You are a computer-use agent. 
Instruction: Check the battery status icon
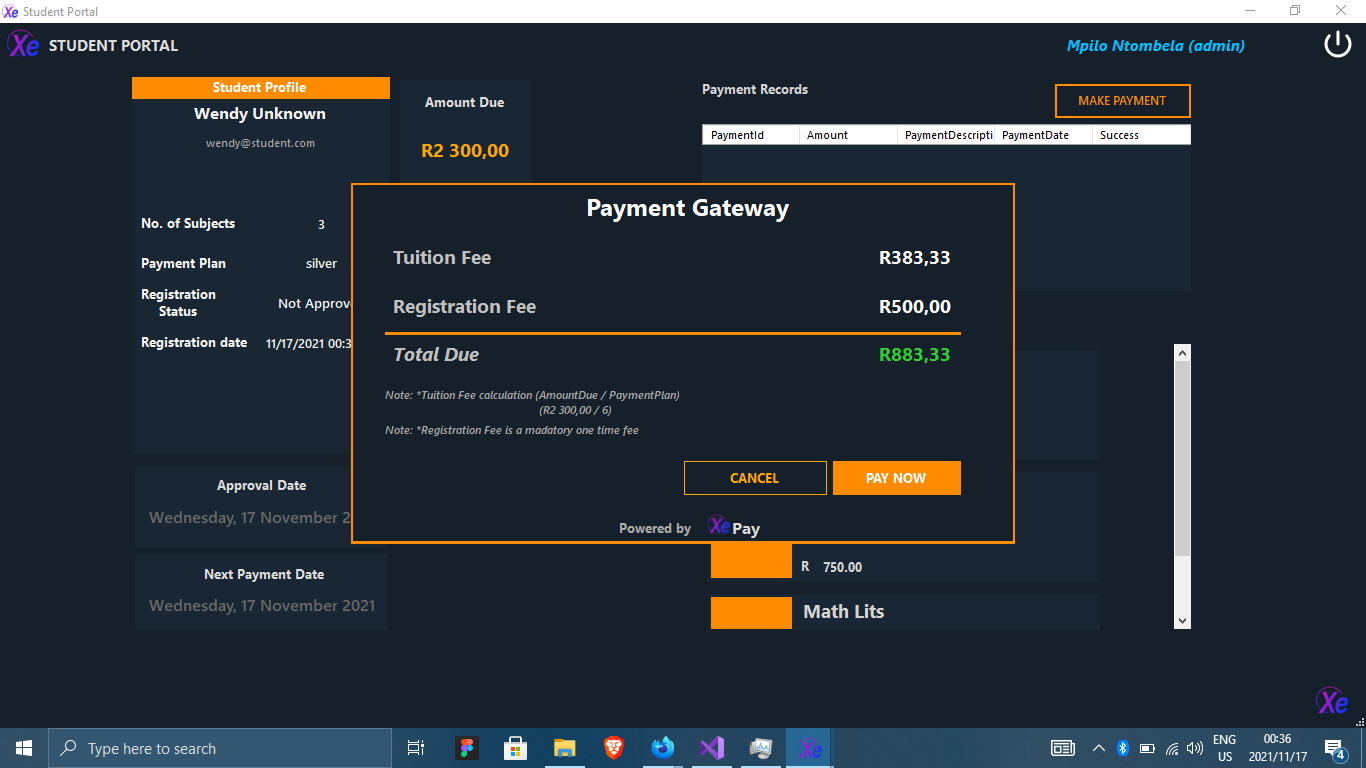pyautogui.click(x=1147, y=748)
